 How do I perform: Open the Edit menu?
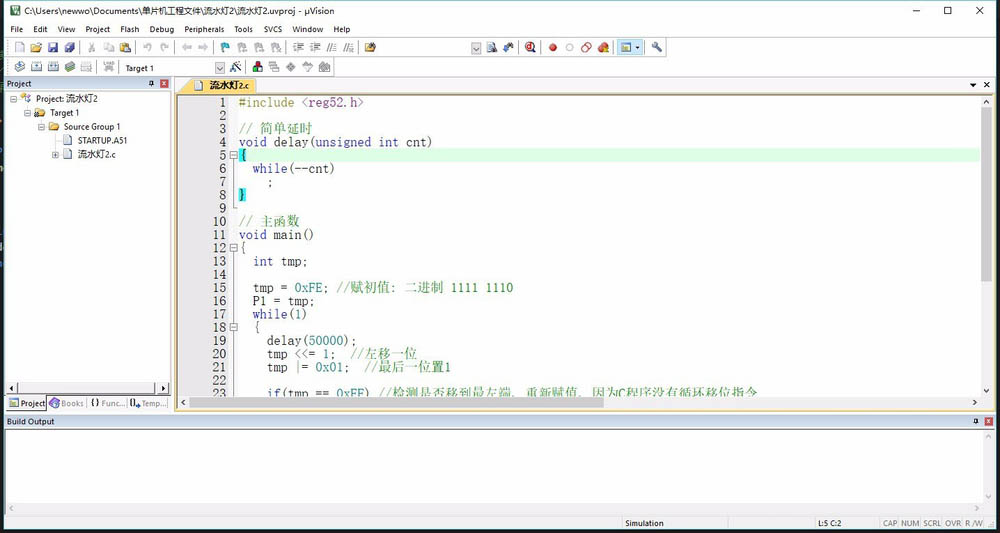tap(40, 29)
